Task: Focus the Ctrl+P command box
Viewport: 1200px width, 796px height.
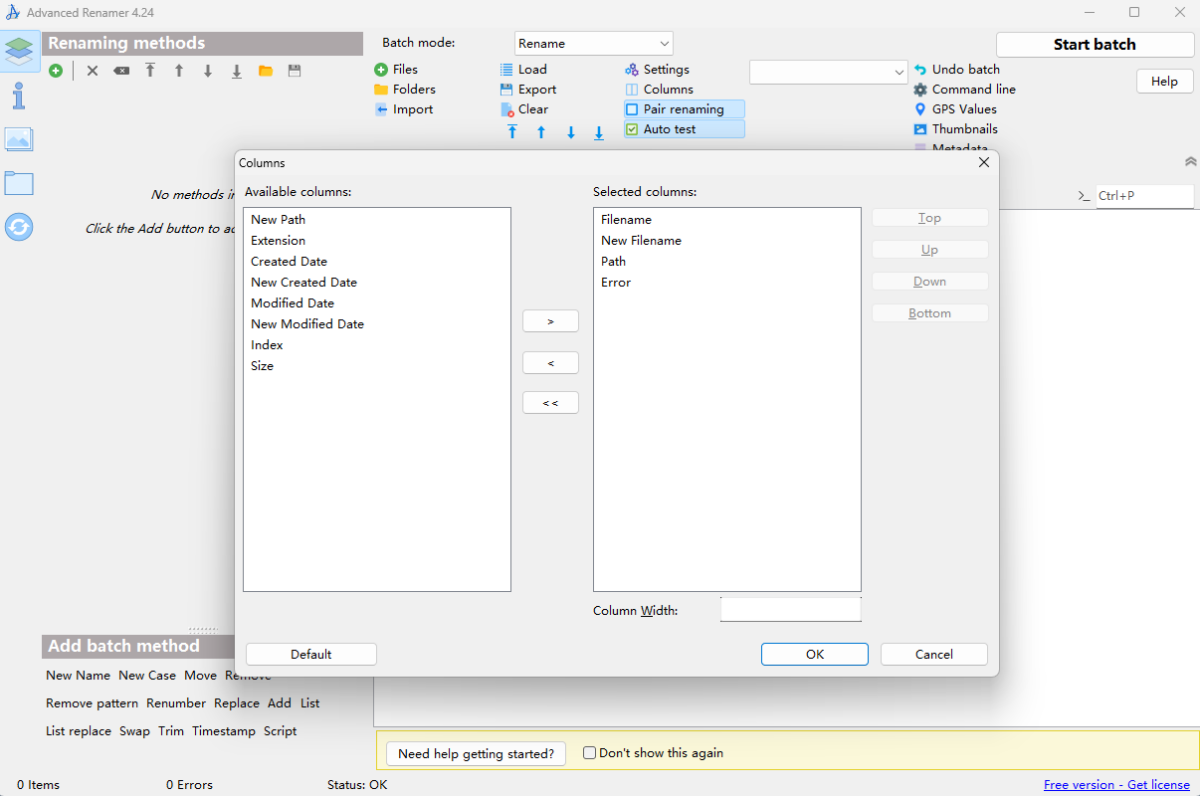Action: (x=1144, y=196)
